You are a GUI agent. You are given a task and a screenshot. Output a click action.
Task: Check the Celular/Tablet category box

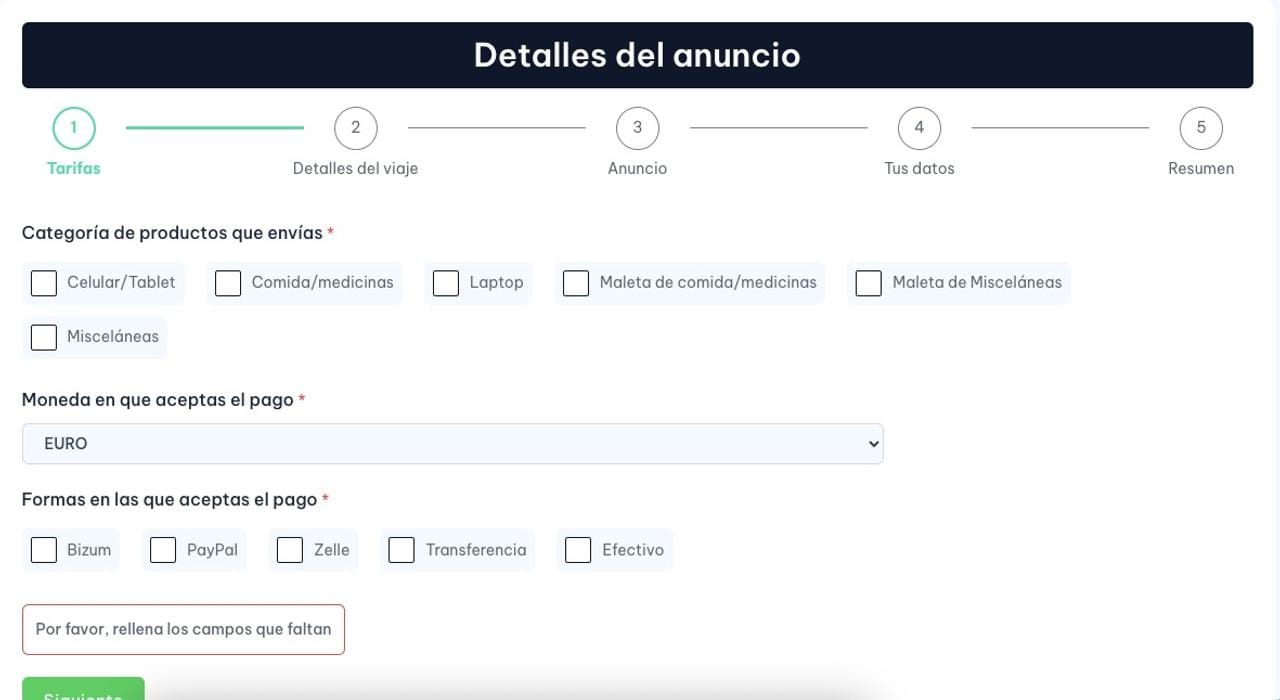pos(44,283)
